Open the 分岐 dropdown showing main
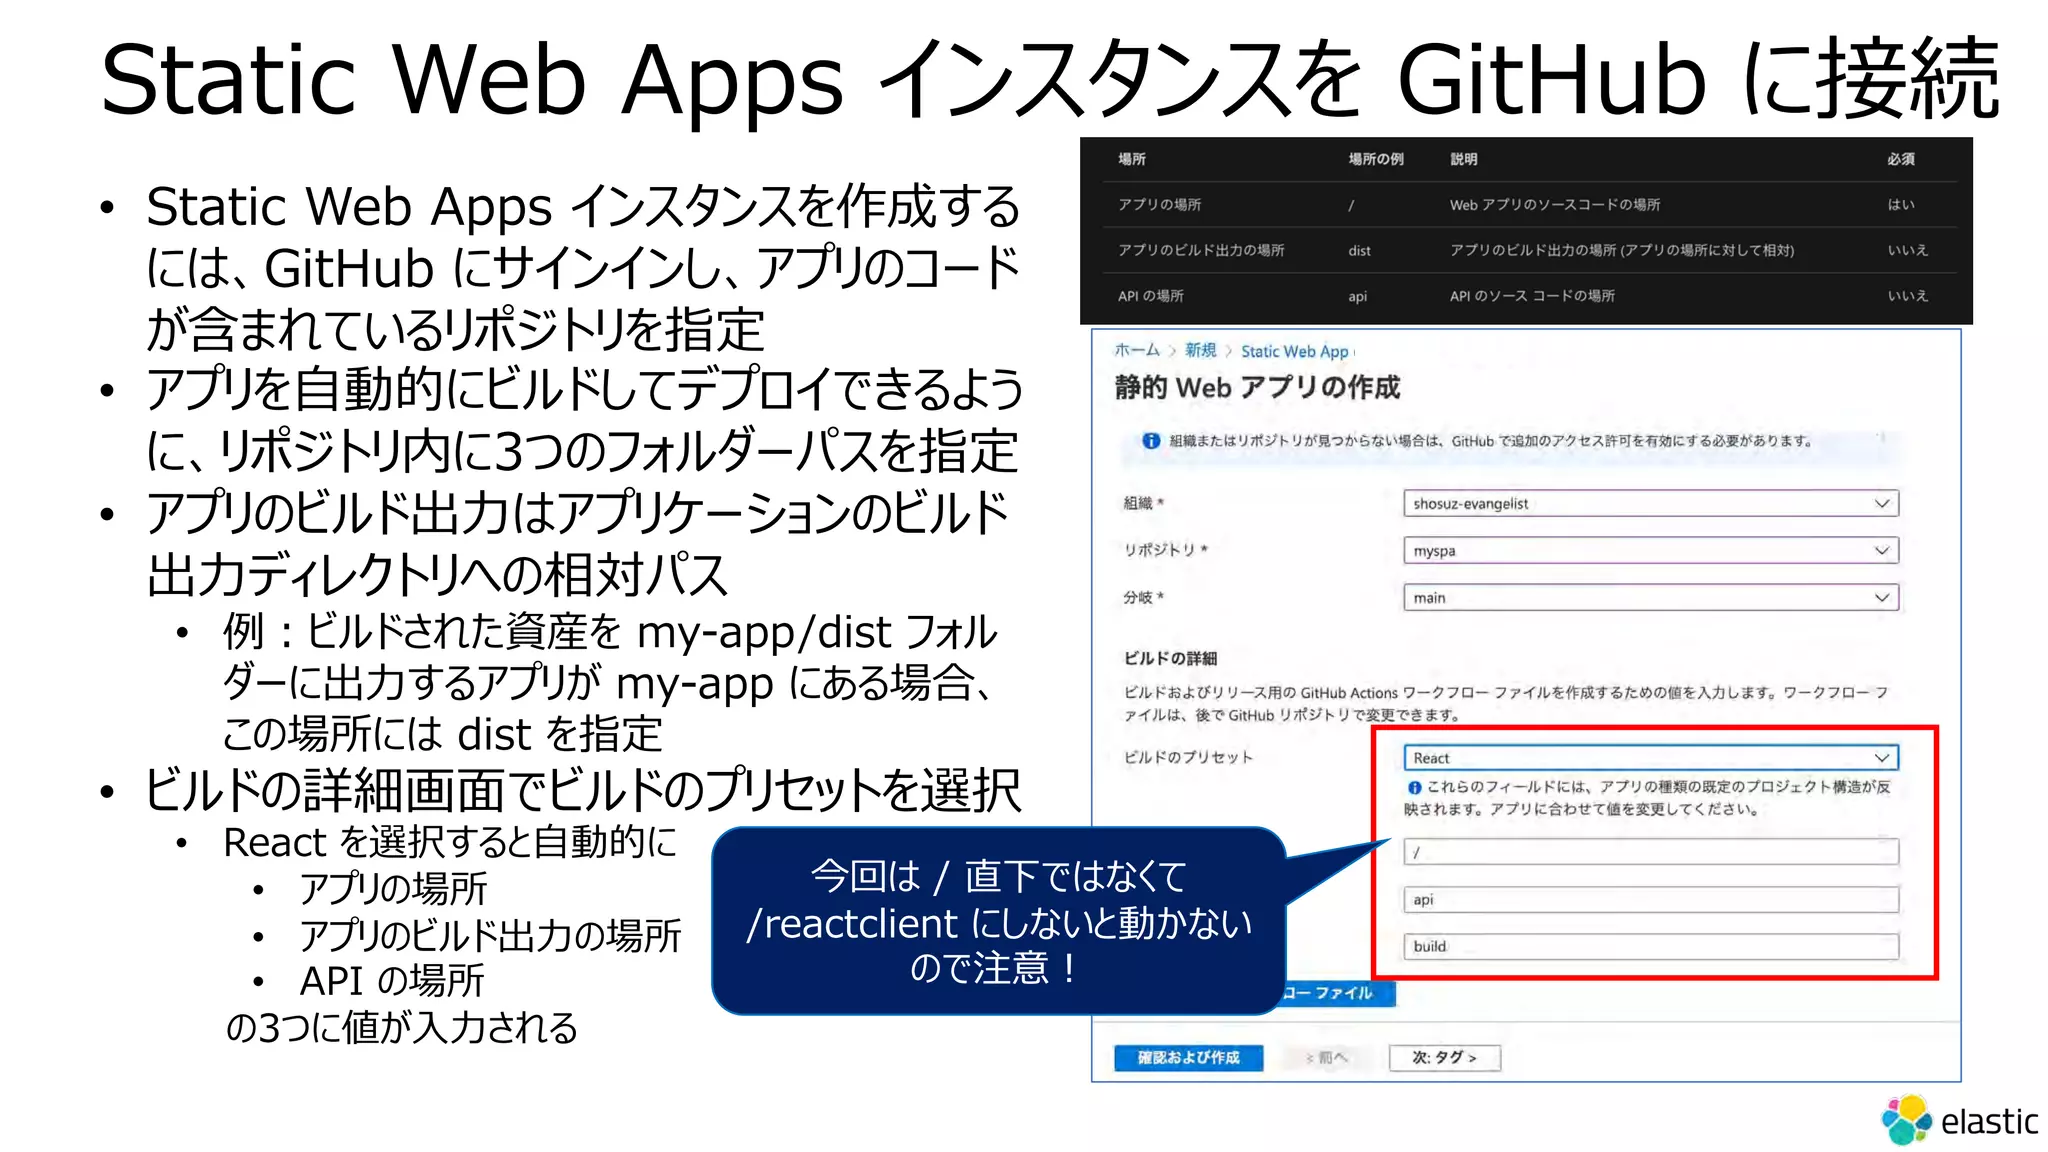 [x=1650, y=597]
